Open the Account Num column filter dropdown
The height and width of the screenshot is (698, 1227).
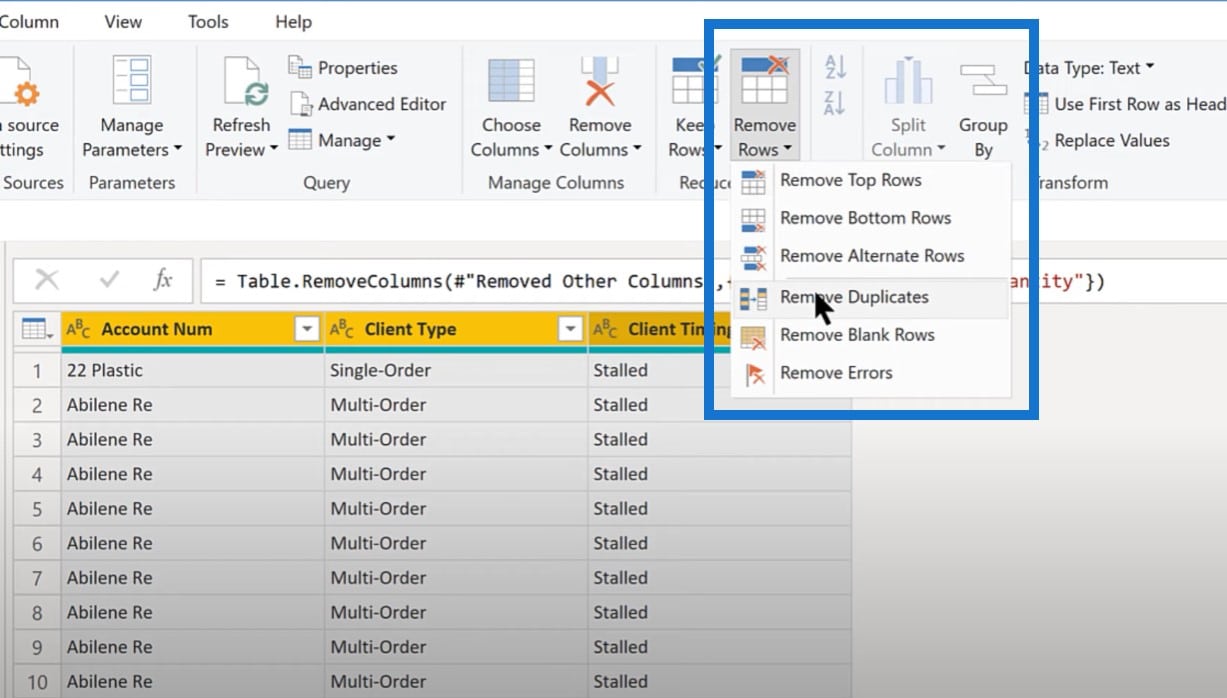pos(306,329)
